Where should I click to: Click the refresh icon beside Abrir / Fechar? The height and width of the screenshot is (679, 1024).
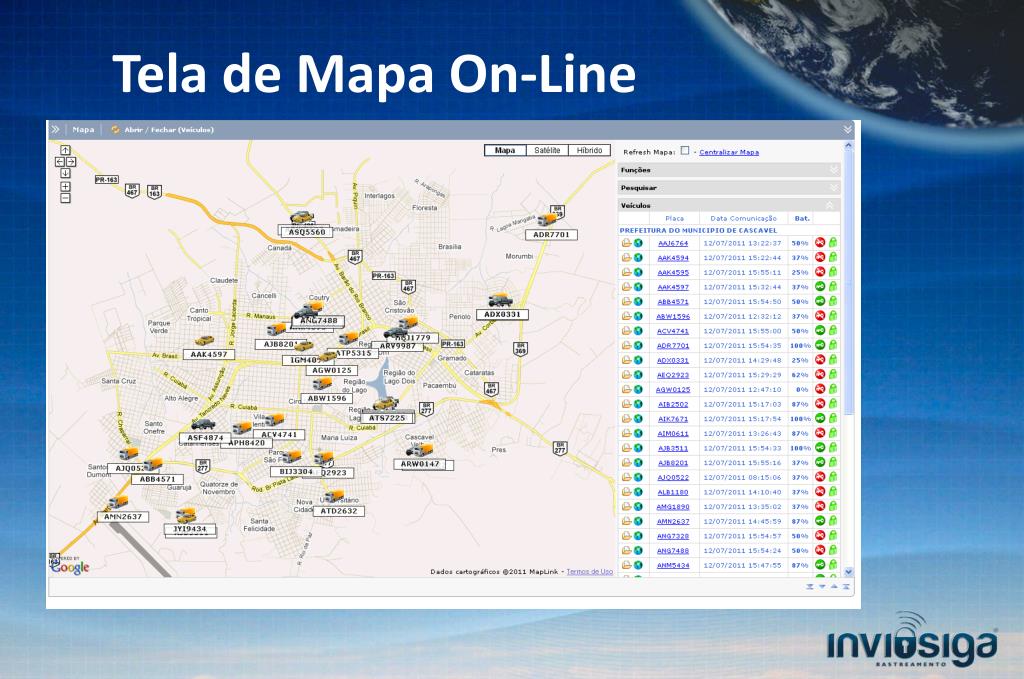(115, 129)
